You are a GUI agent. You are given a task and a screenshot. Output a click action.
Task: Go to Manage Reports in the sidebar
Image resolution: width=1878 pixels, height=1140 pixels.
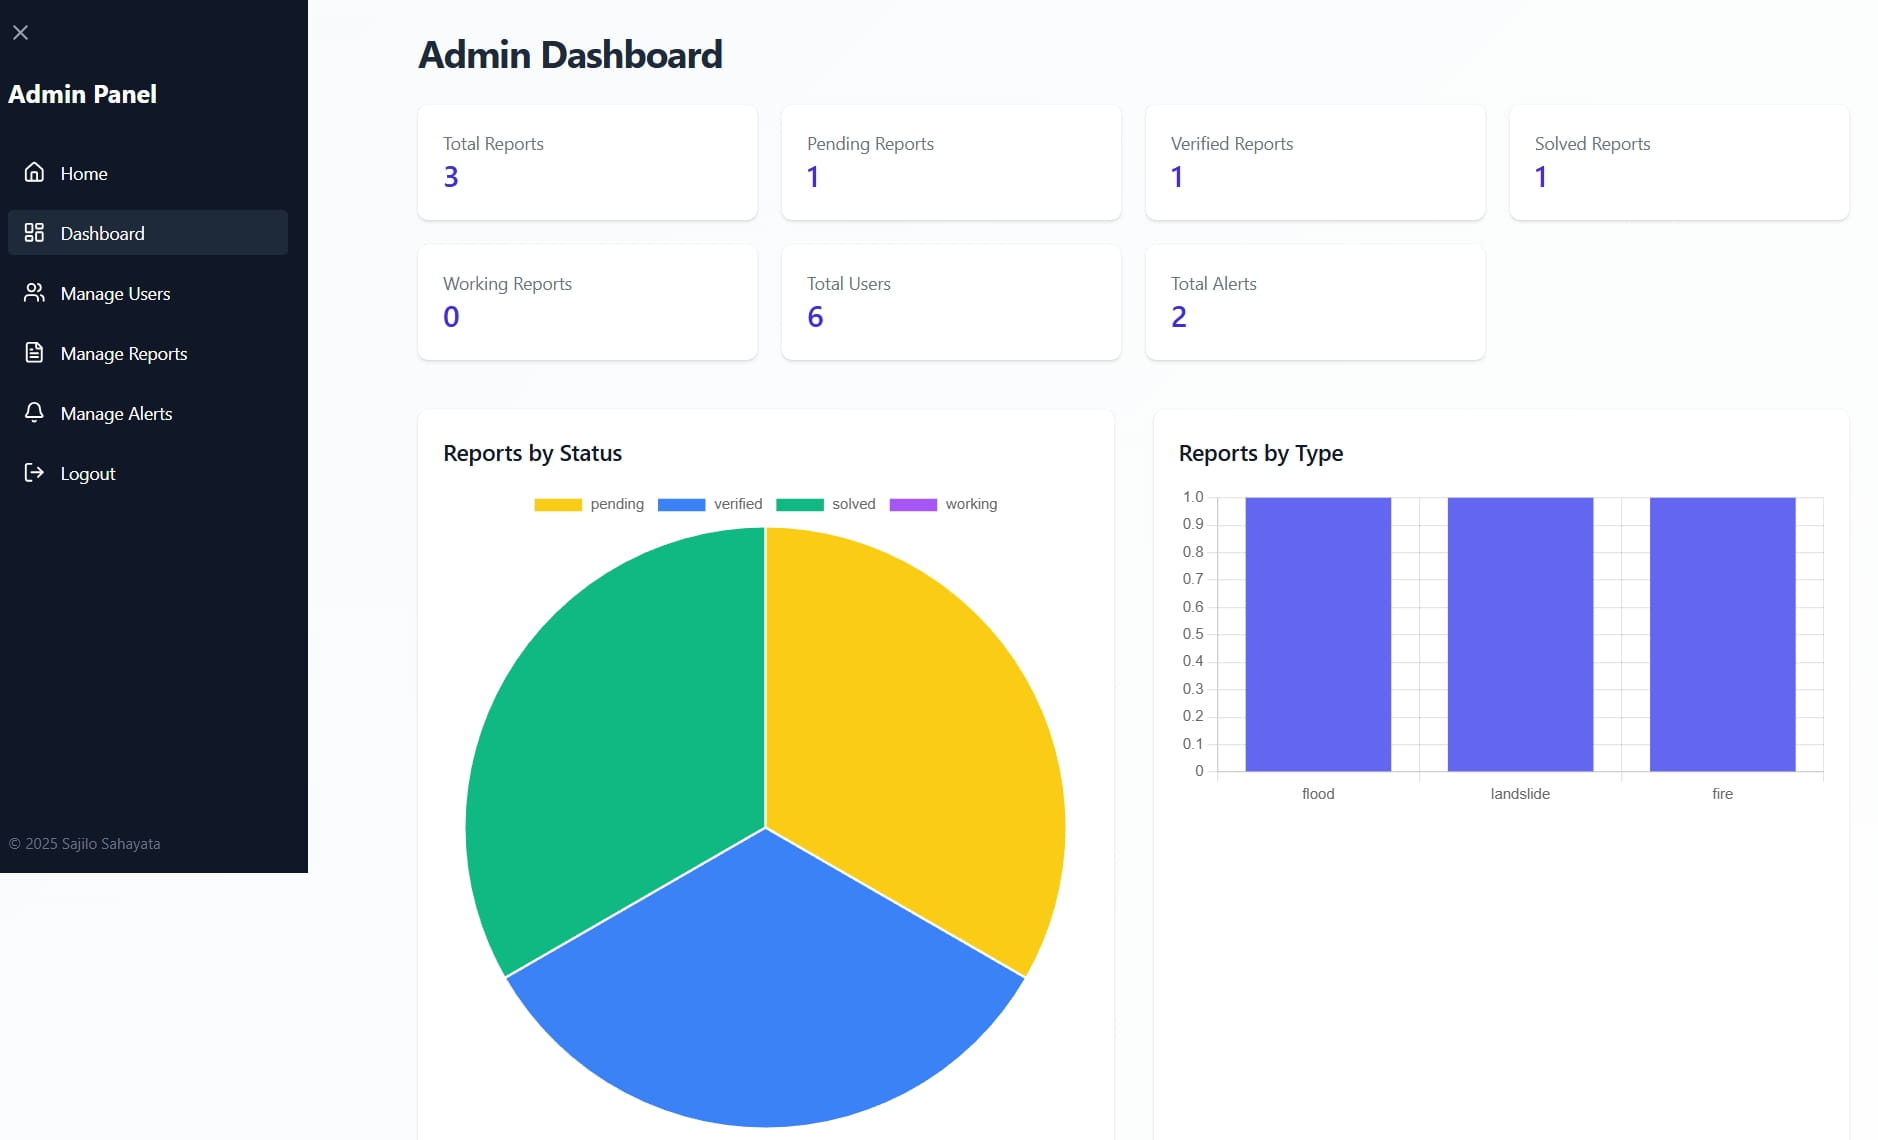tap(148, 353)
